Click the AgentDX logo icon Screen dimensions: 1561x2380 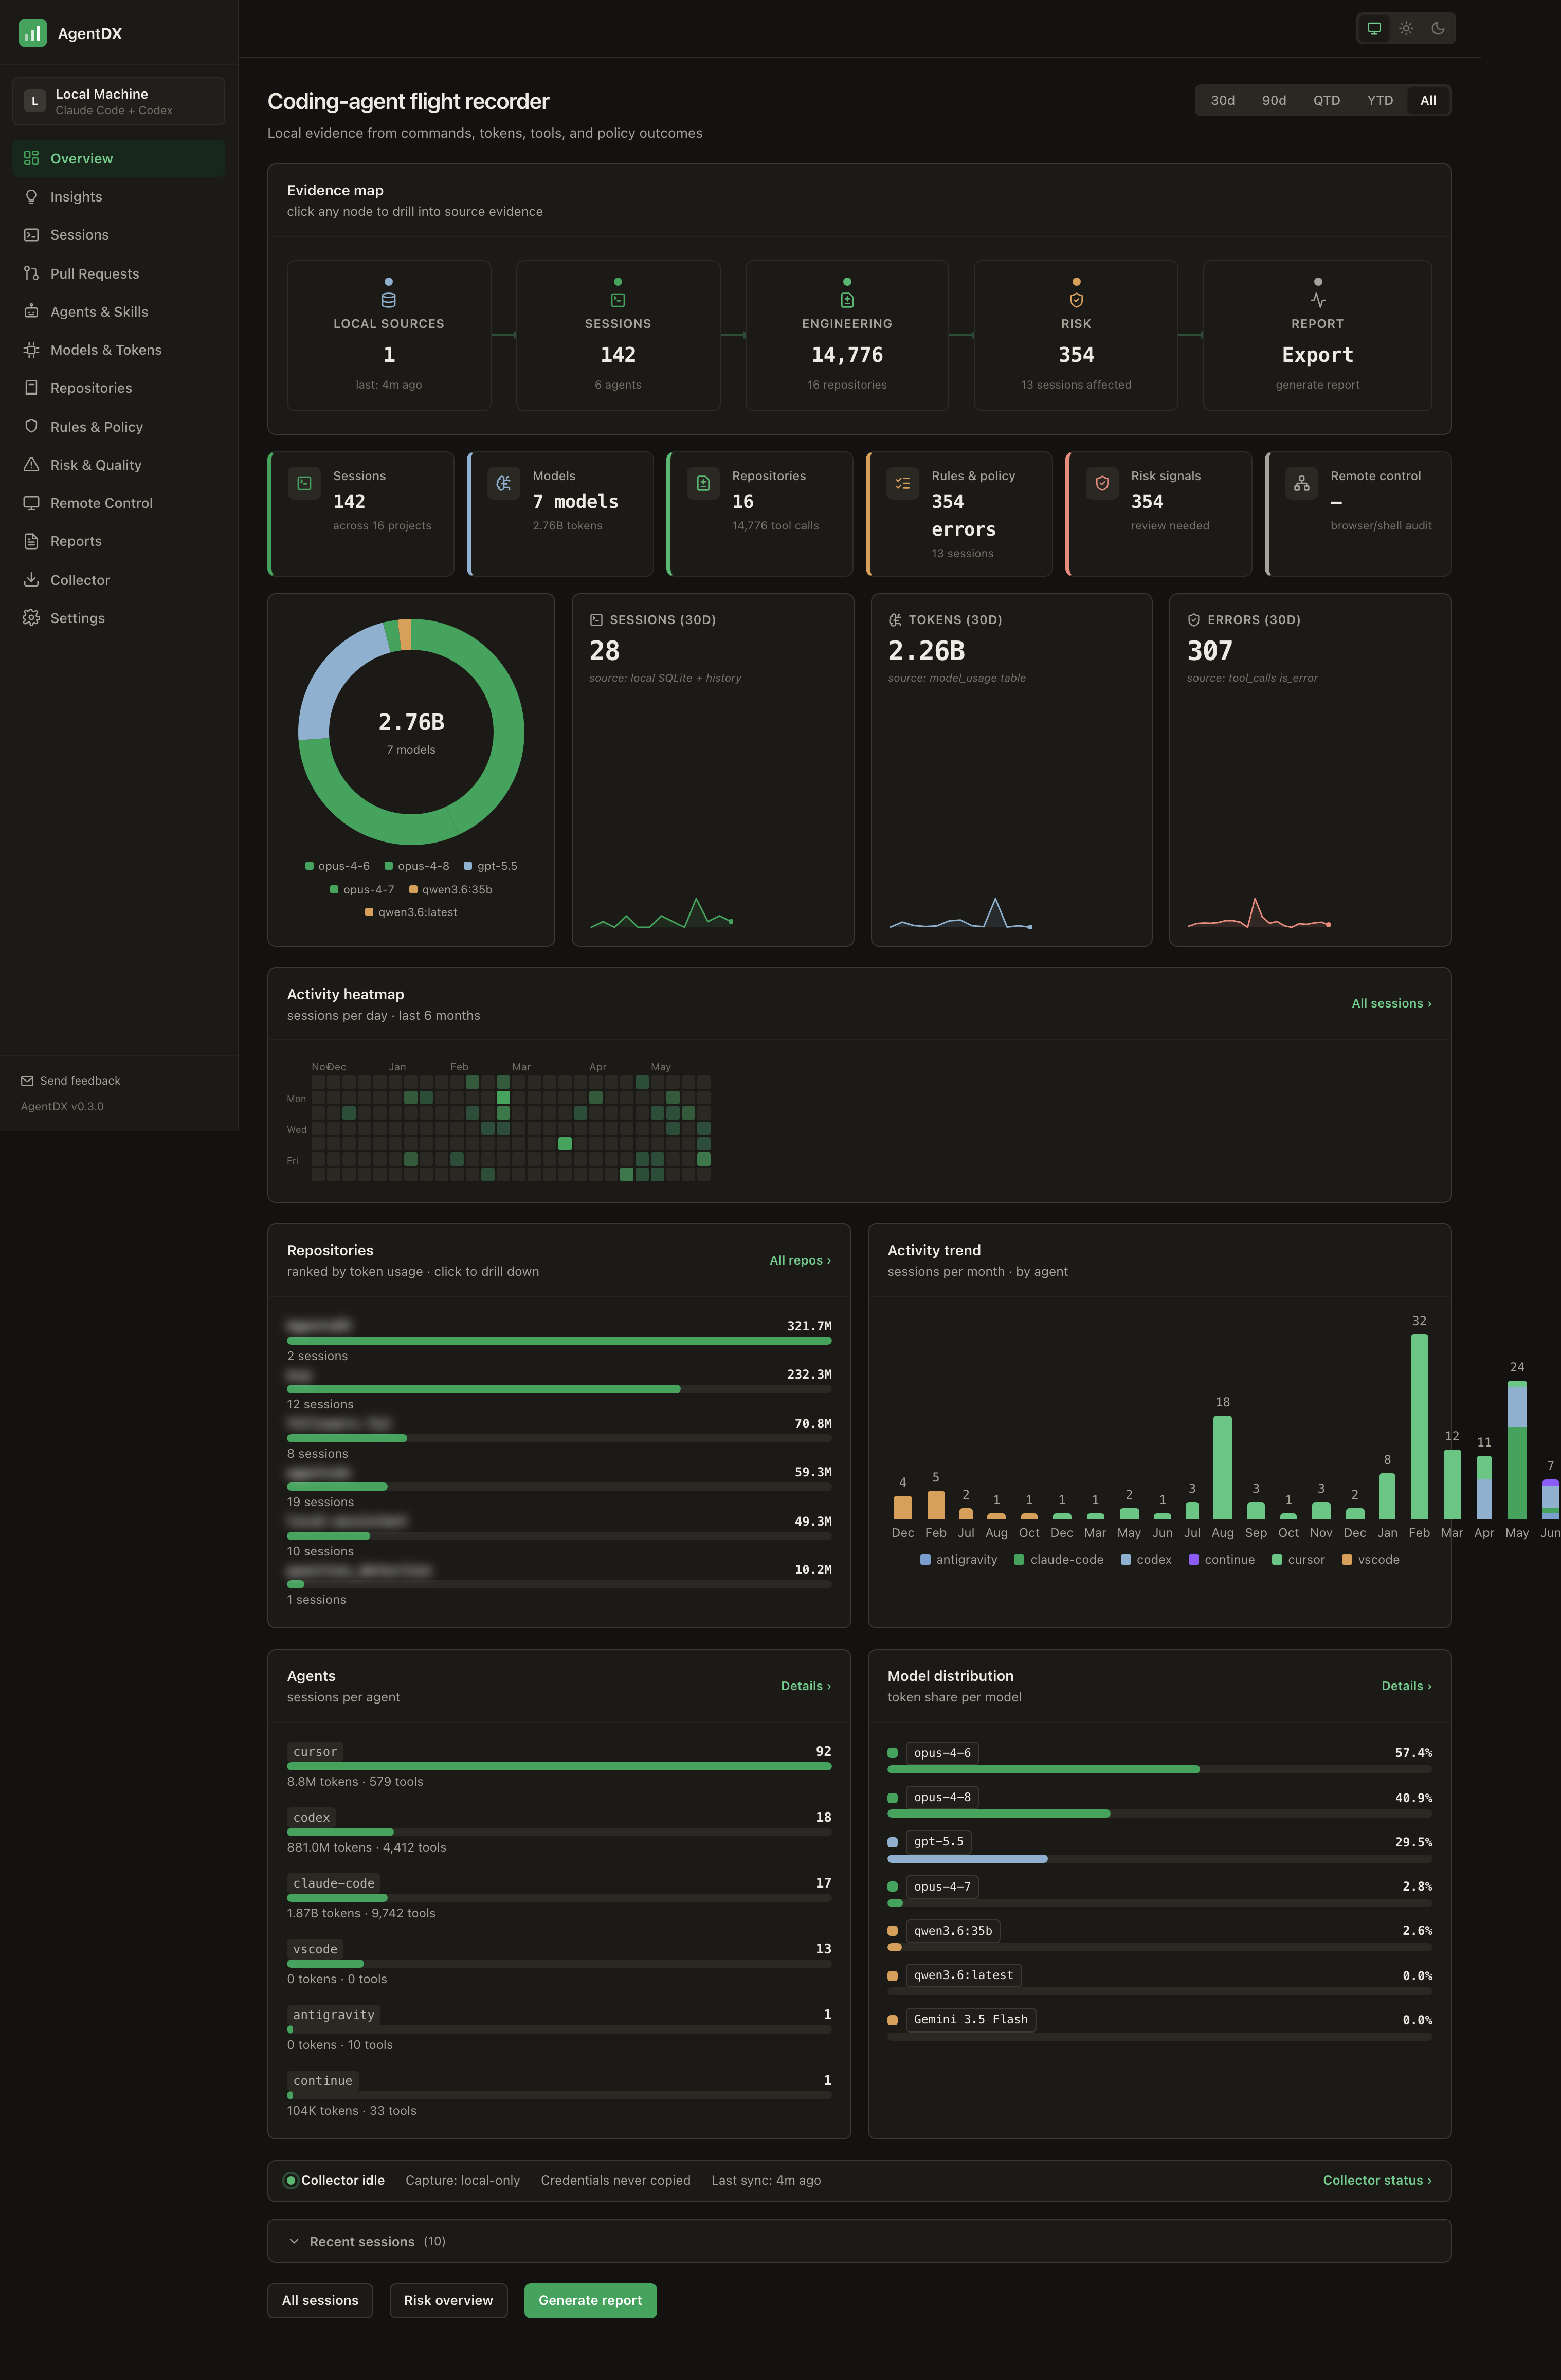pos(33,33)
